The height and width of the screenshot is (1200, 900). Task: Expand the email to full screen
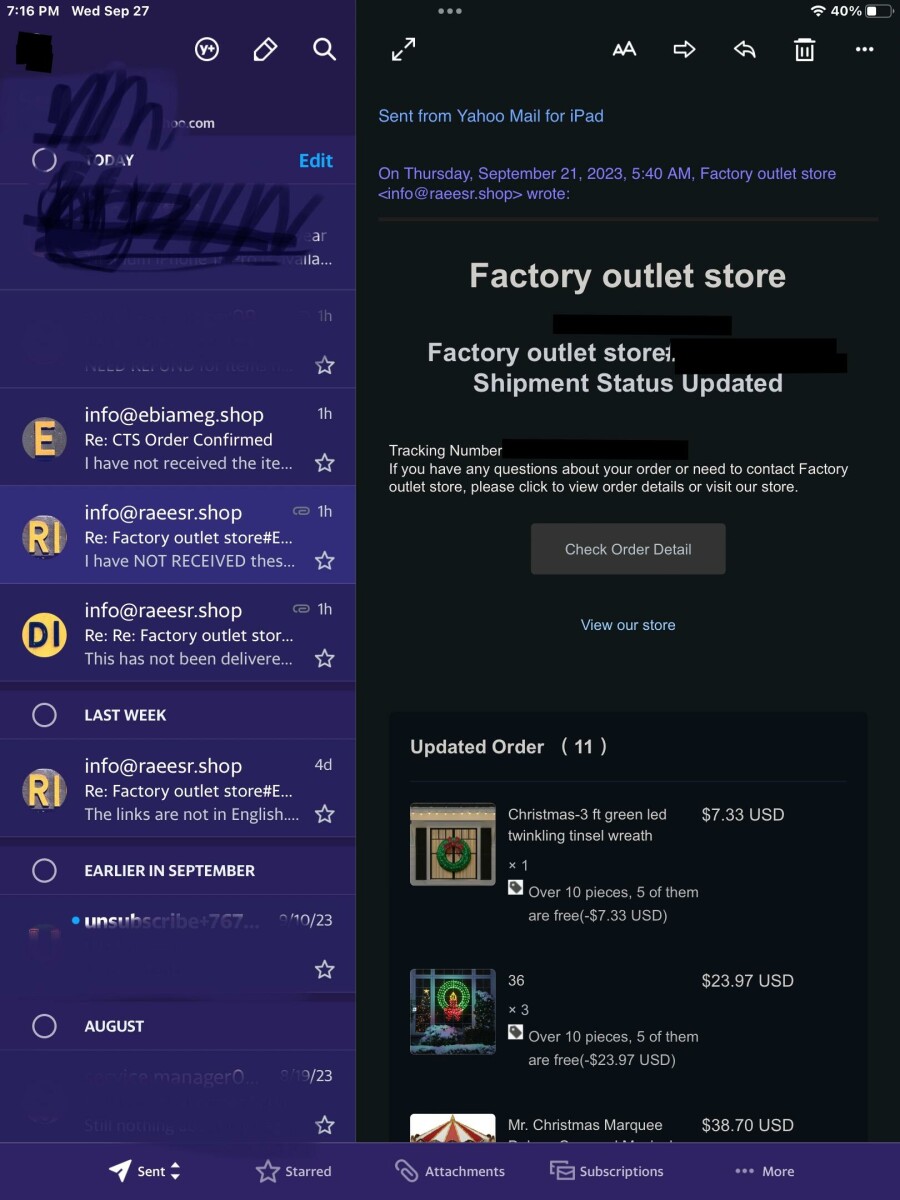click(x=403, y=49)
